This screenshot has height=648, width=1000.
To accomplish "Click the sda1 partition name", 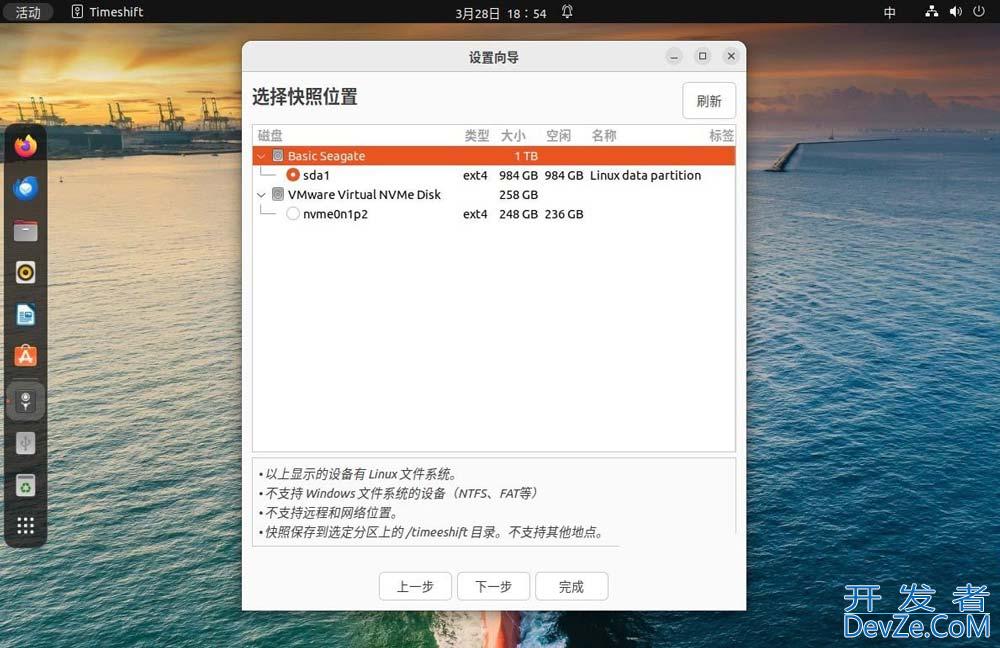I will pos(316,175).
